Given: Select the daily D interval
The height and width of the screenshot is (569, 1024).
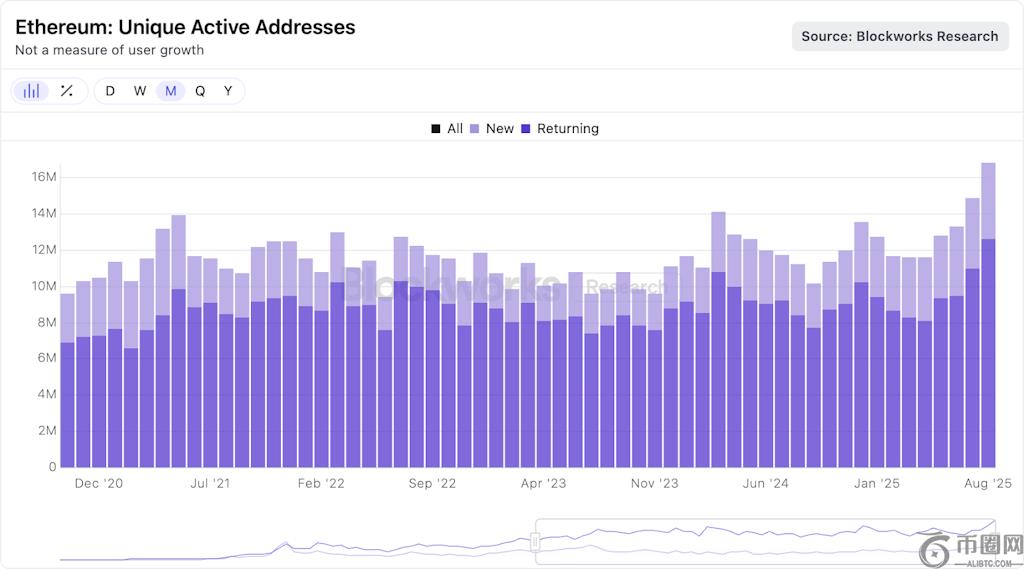Looking at the screenshot, I should tap(110, 91).
